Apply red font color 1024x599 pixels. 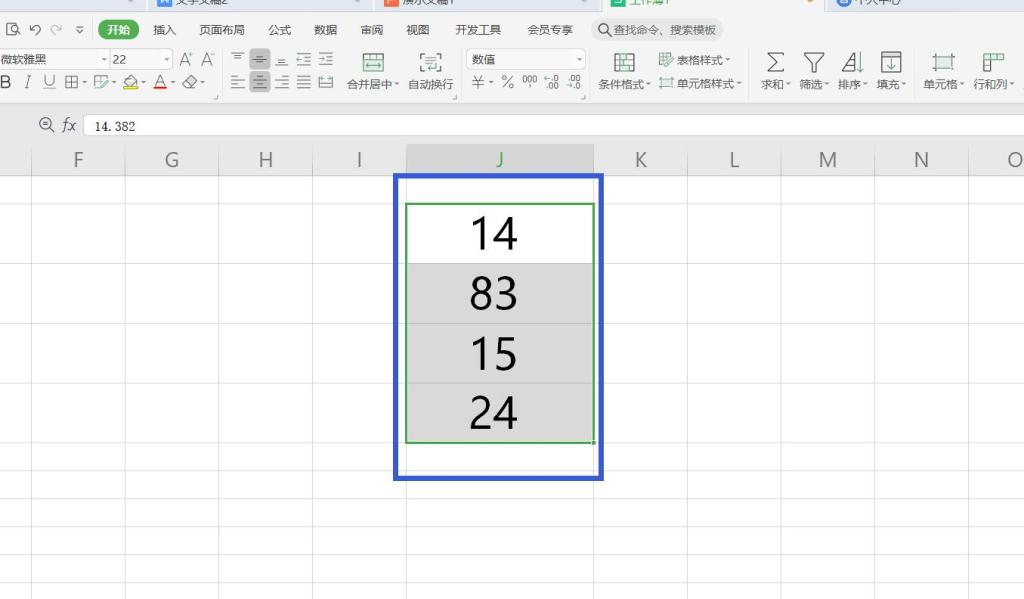coord(160,82)
